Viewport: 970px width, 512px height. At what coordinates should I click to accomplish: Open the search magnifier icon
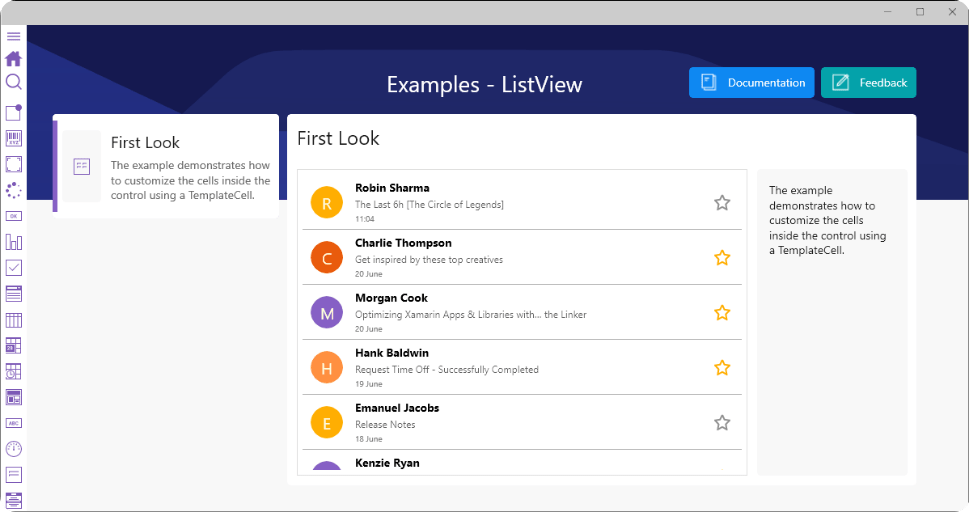pyautogui.click(x=14, y=82)
